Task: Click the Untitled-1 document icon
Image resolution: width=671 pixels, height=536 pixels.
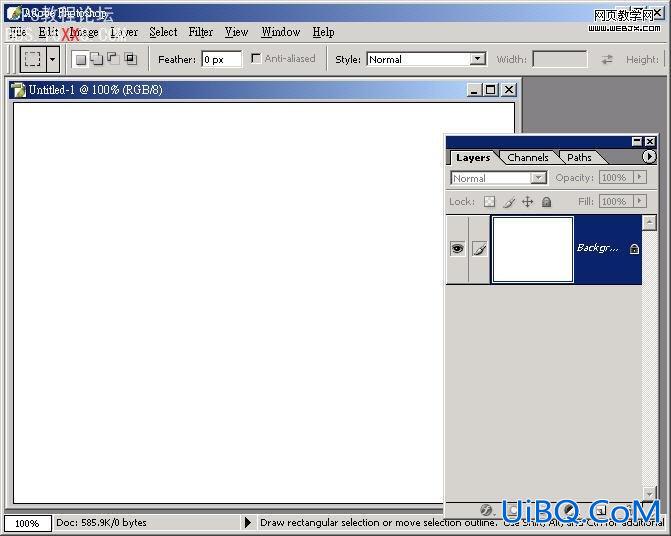Action: coord(18,90)
